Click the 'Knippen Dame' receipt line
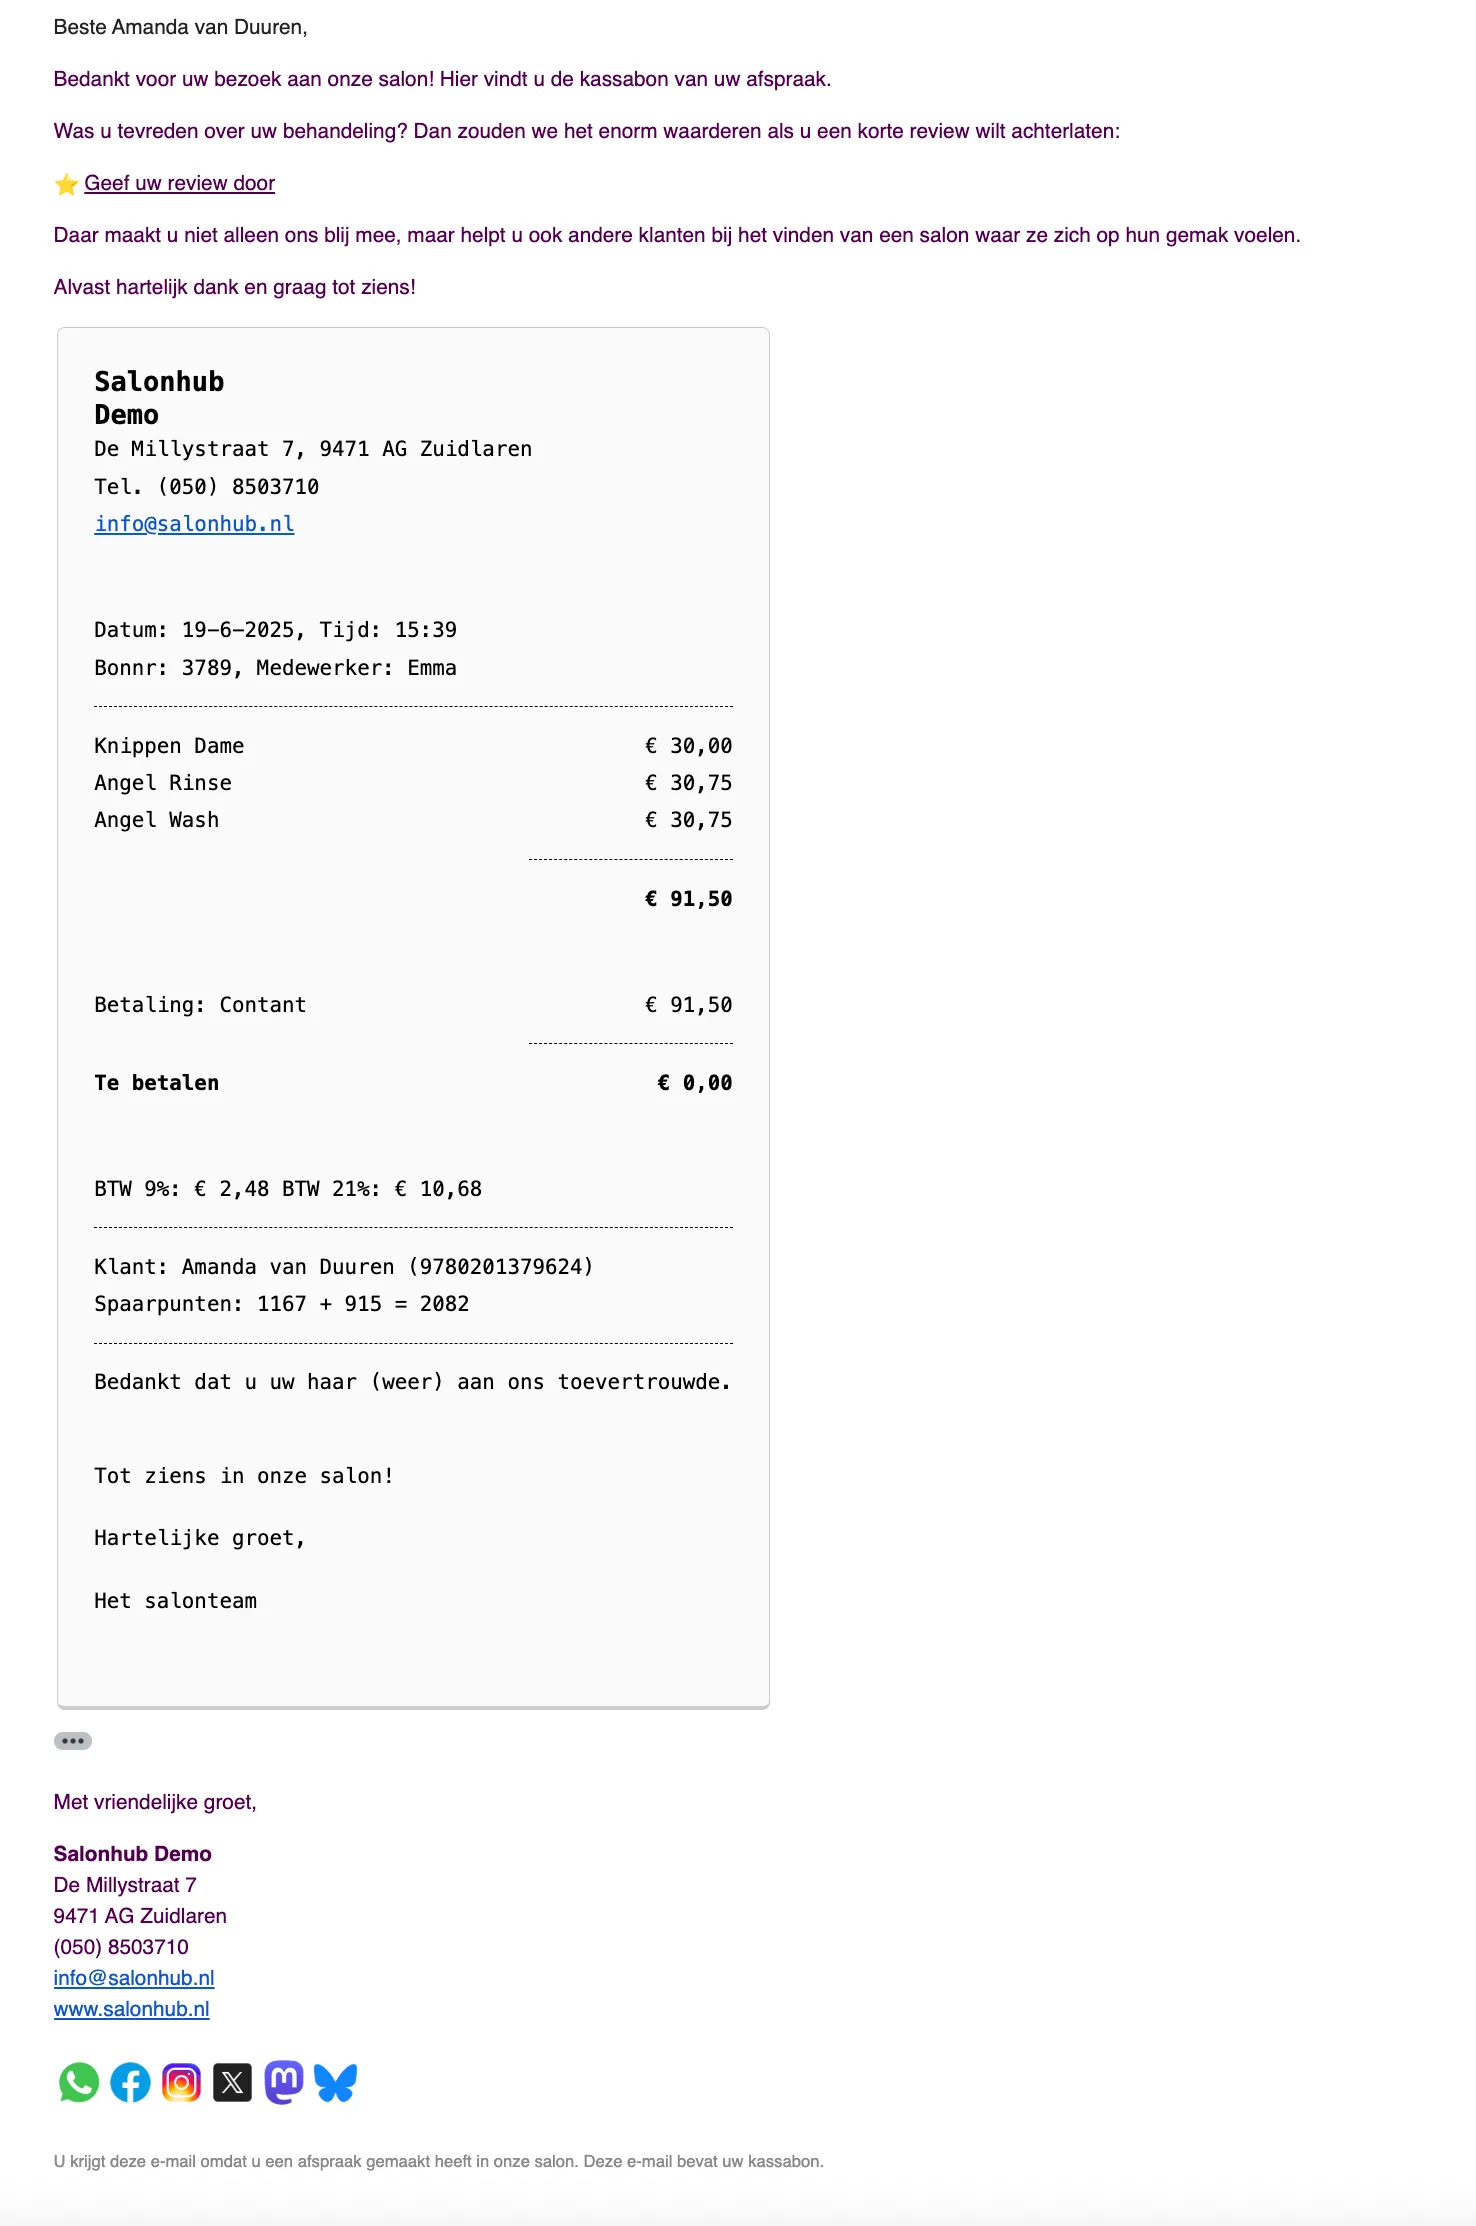1476x2226 pixels. pos(169,746)
